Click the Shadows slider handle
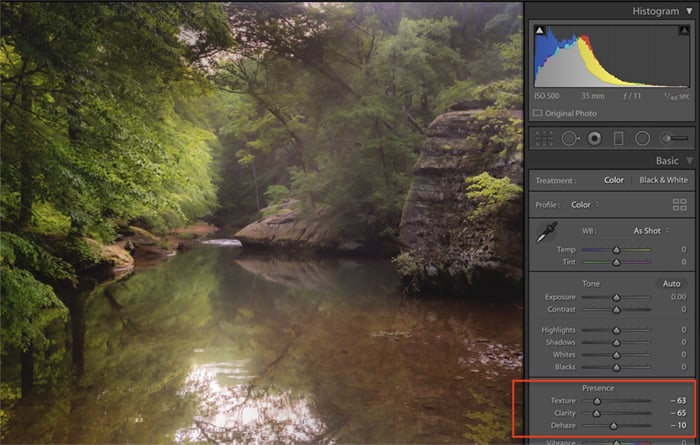The width and height of the screenshot is (700, 445). (617, 342)
